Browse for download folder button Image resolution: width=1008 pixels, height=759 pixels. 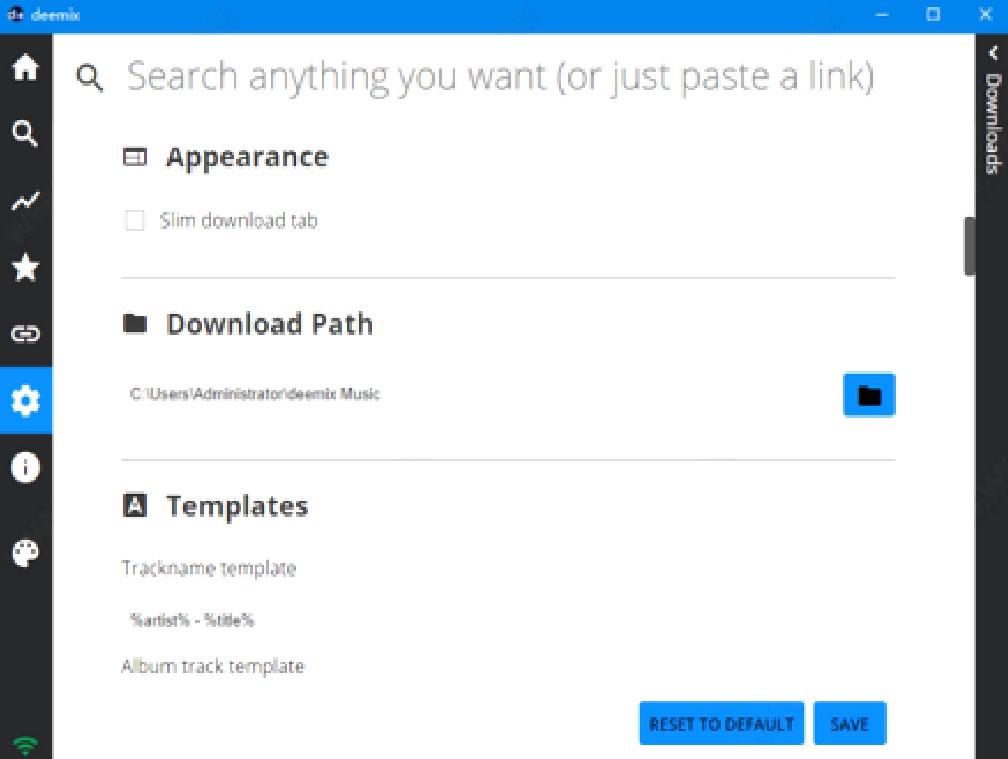coord(869,395)
